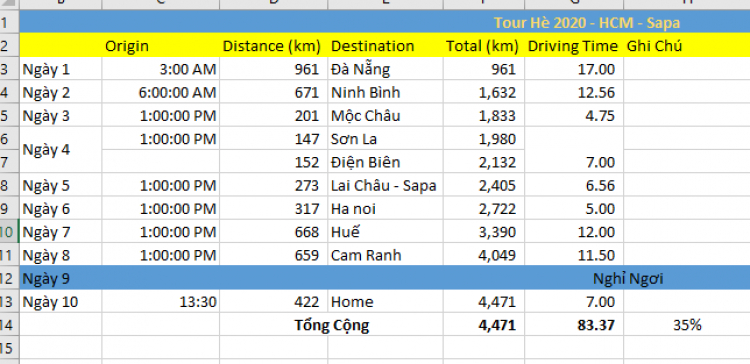Select the 'Ngày 7' cell
The width and height of the screenshot is (750, 364).
pos(60,232)
